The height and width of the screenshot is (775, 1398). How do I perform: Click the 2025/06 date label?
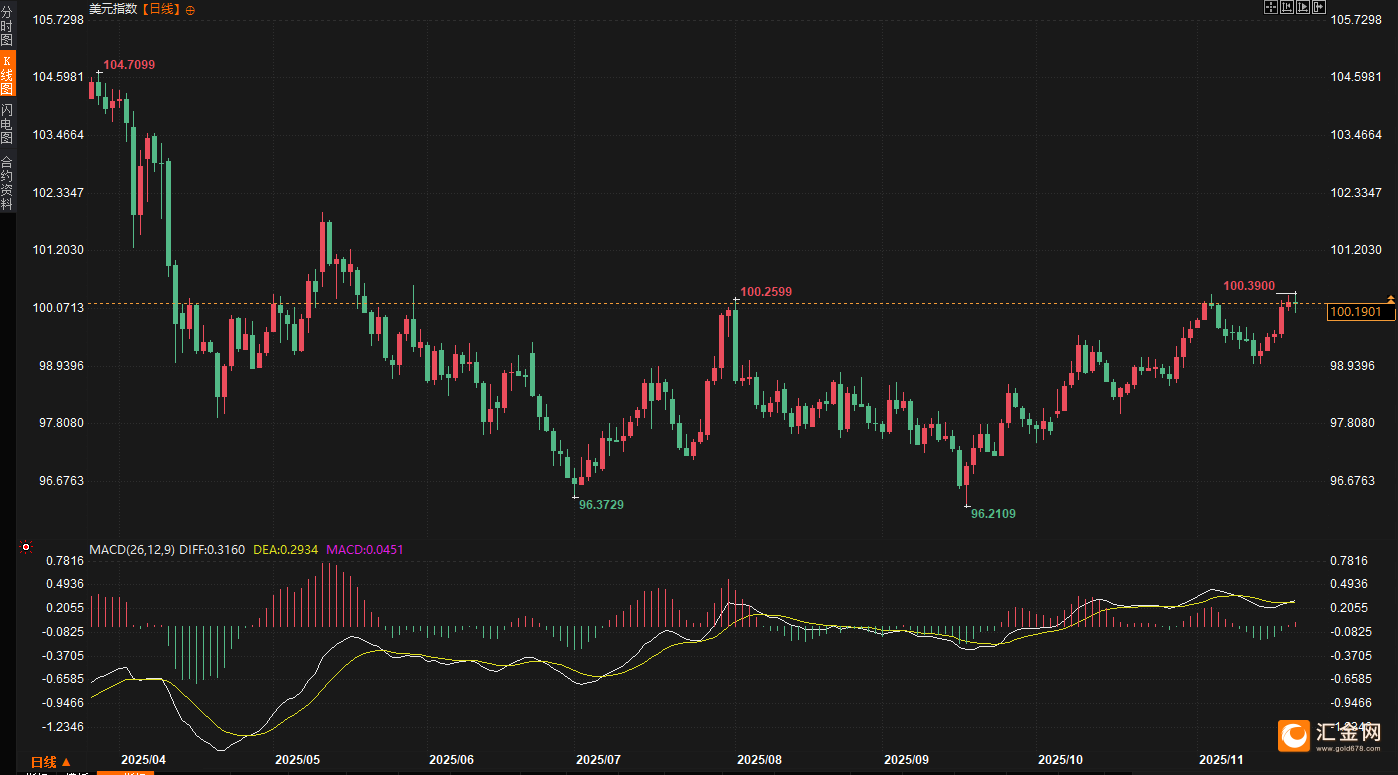(x=451, y=760)
